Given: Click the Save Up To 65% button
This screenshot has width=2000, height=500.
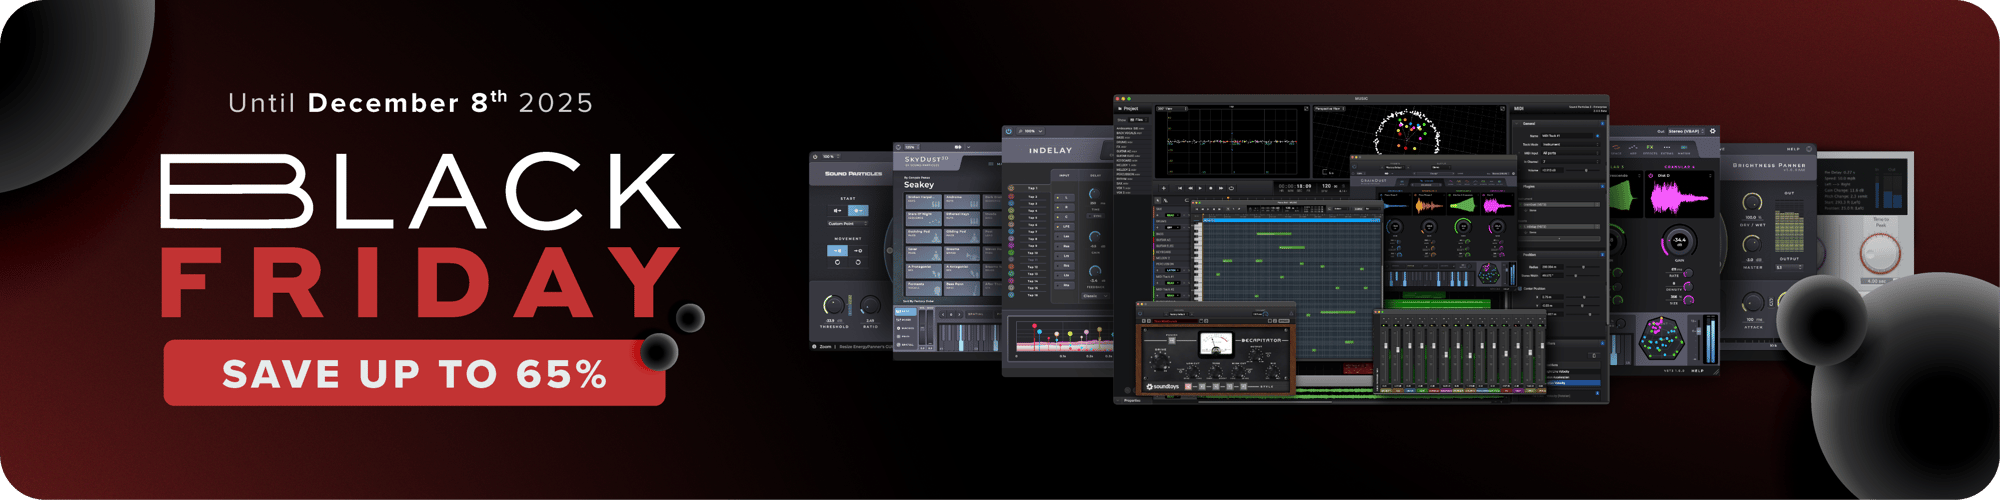Looking at the screenshot, I should coord(414,373).
